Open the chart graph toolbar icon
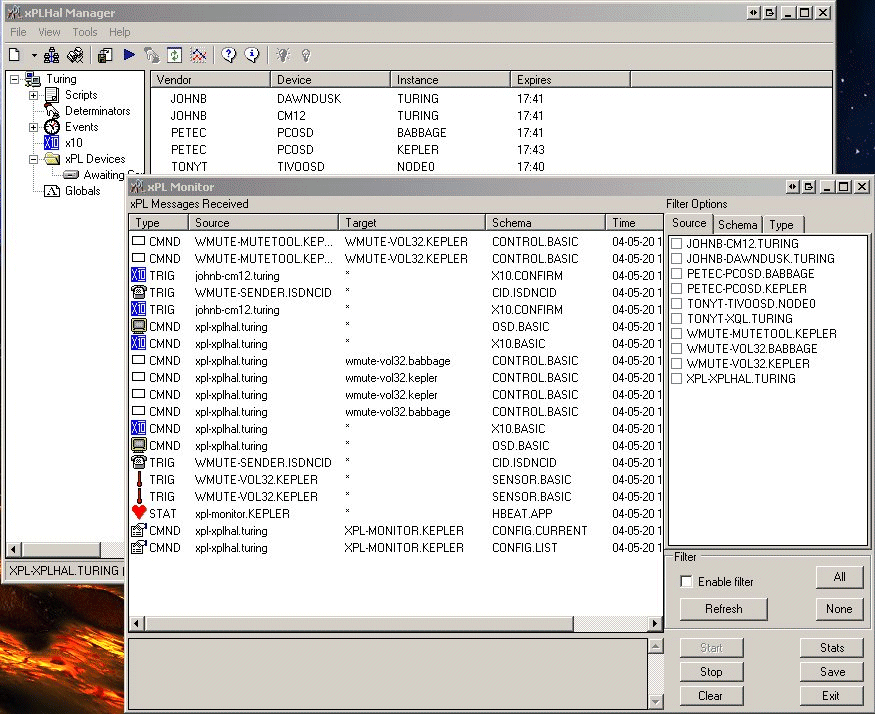The width and height of the screenshot is (875, 714). click(199, 56)
